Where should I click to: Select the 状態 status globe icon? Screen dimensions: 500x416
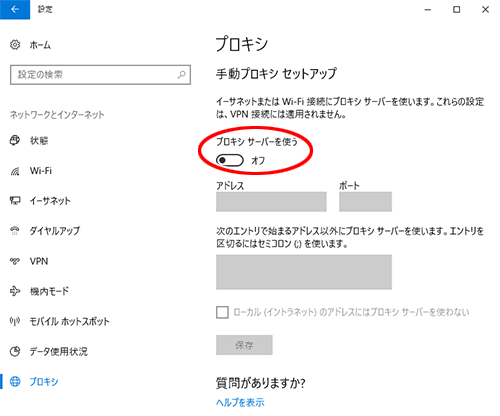[x=15, y=140]
